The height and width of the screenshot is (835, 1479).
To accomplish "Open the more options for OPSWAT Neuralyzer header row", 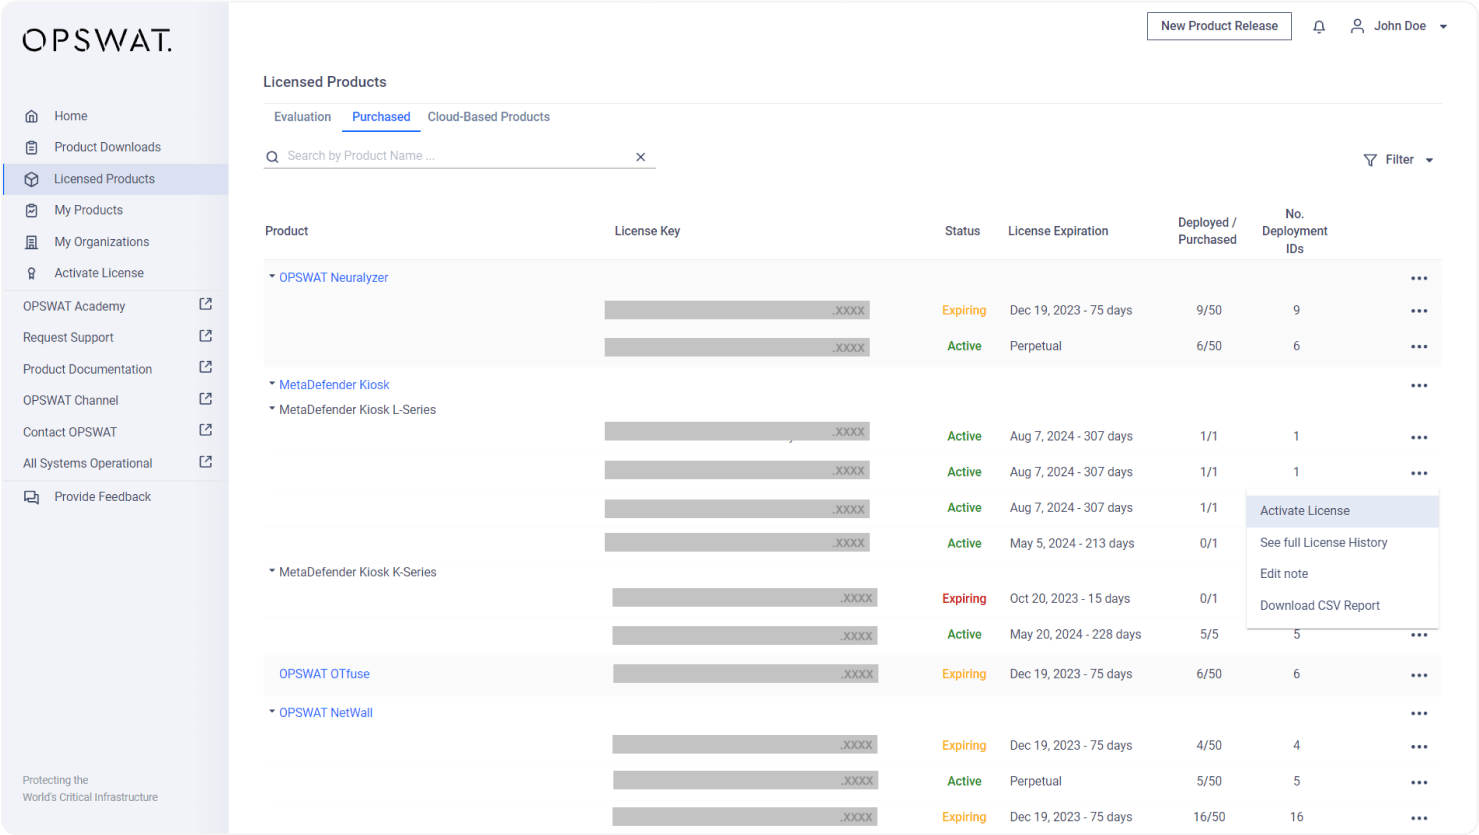I will [x=1419, y=279].
